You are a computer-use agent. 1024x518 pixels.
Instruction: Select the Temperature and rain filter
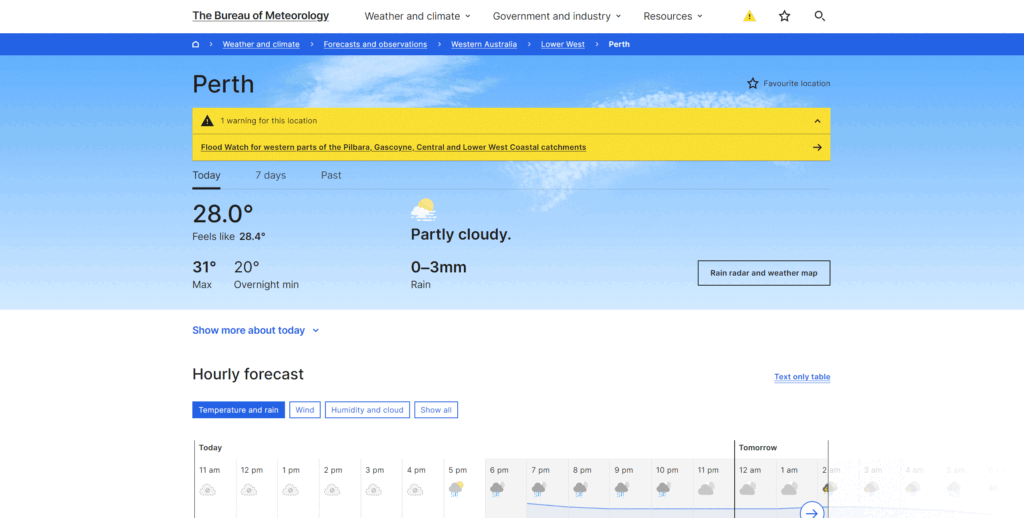tap(238, 410)
